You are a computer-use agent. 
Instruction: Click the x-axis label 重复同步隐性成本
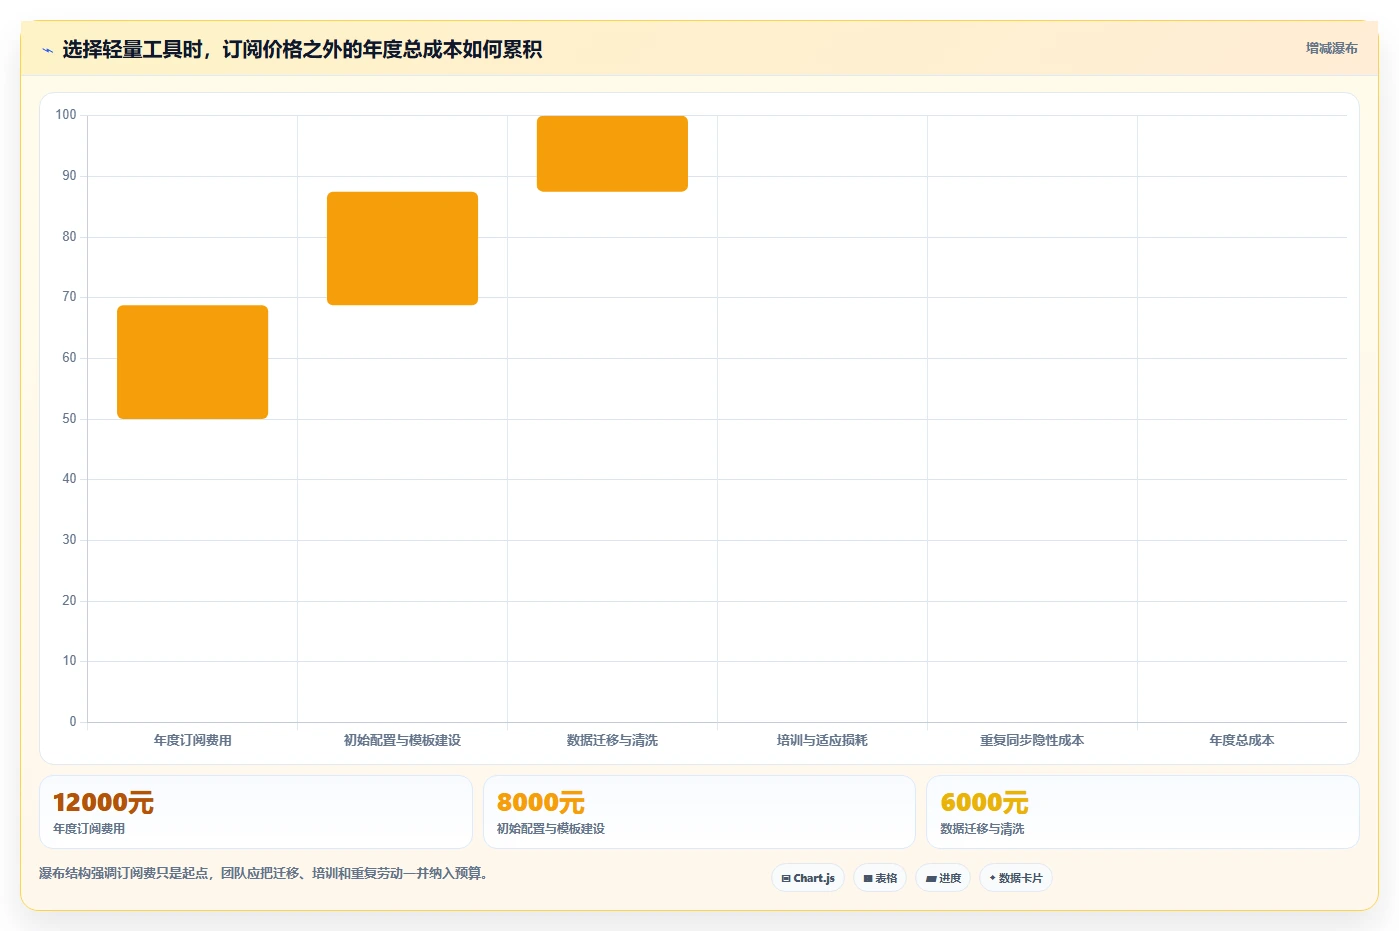tap(1032, 740)
